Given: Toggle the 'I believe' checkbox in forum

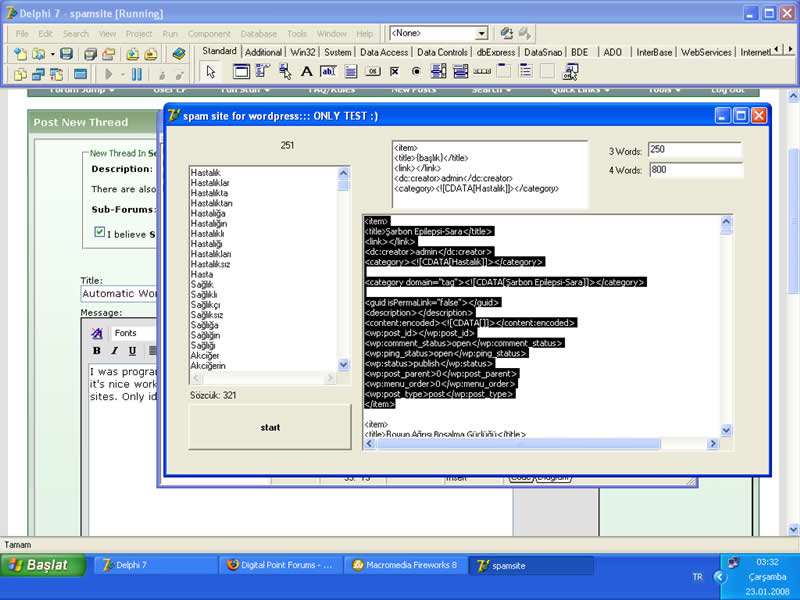Looking at the screenshot, I should (99, 232).
